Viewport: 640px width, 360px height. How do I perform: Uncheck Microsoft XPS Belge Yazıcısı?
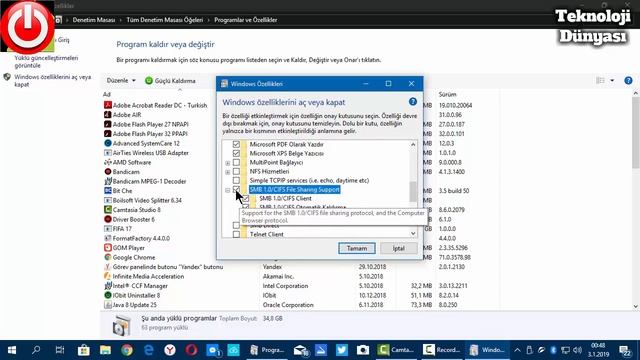pos(236,153)
